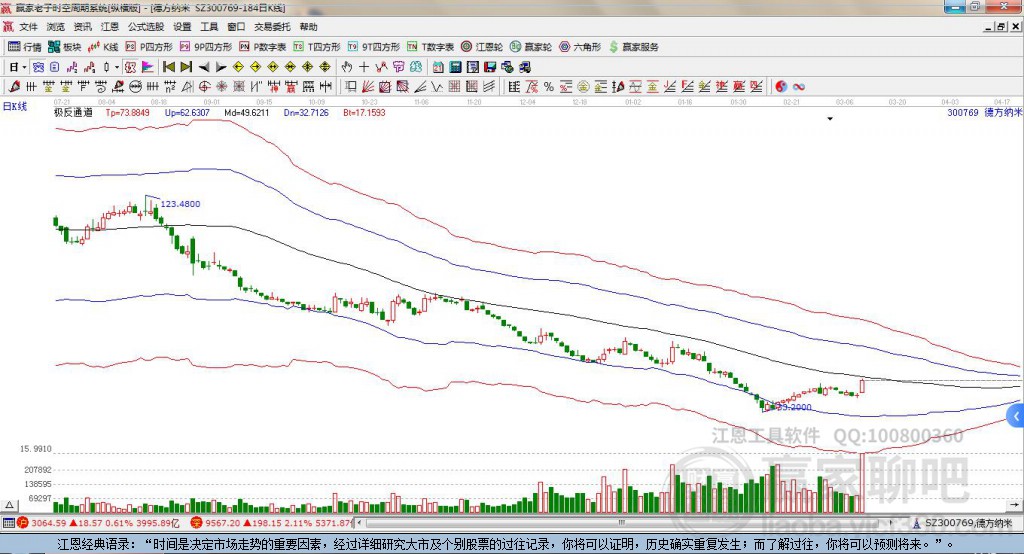Click the blue infinity symbol icon
This screenshot has height=554, width=1024.
(798, 87)
